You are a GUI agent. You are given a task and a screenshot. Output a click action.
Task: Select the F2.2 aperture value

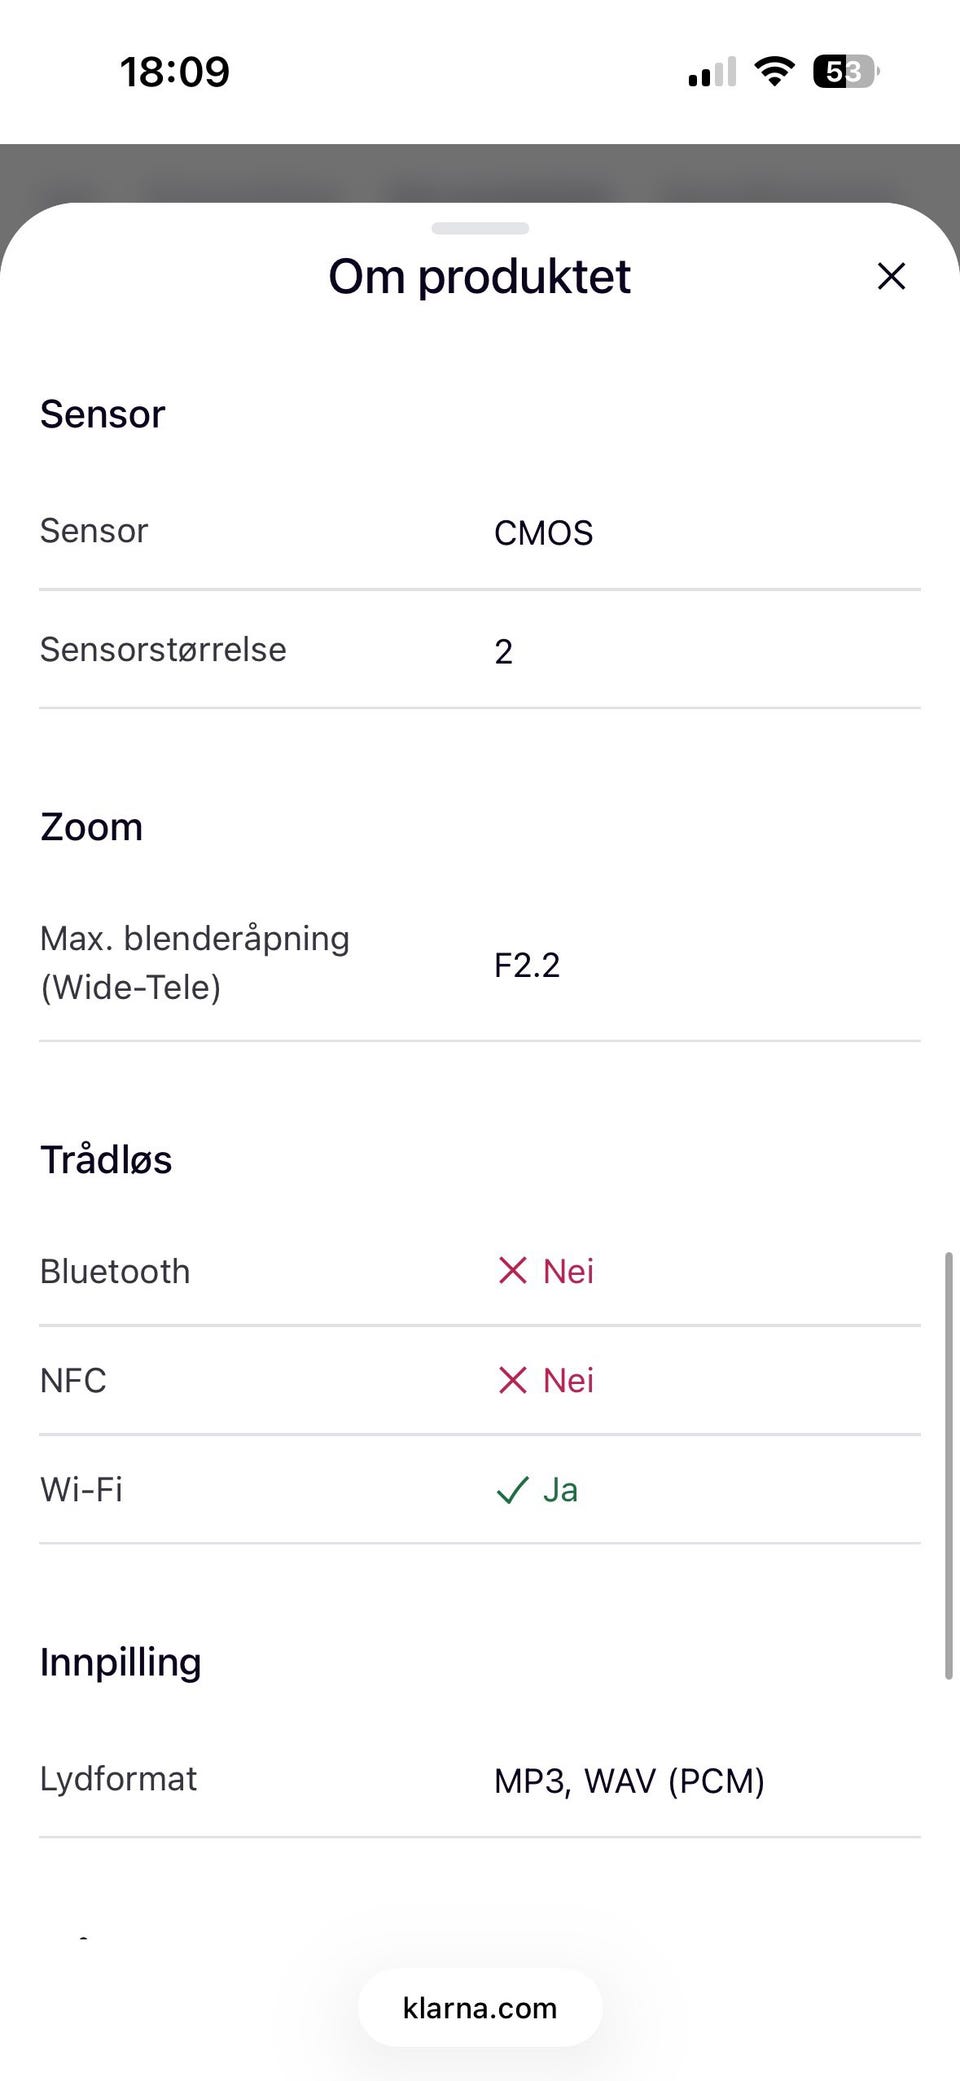coord(527,965)
